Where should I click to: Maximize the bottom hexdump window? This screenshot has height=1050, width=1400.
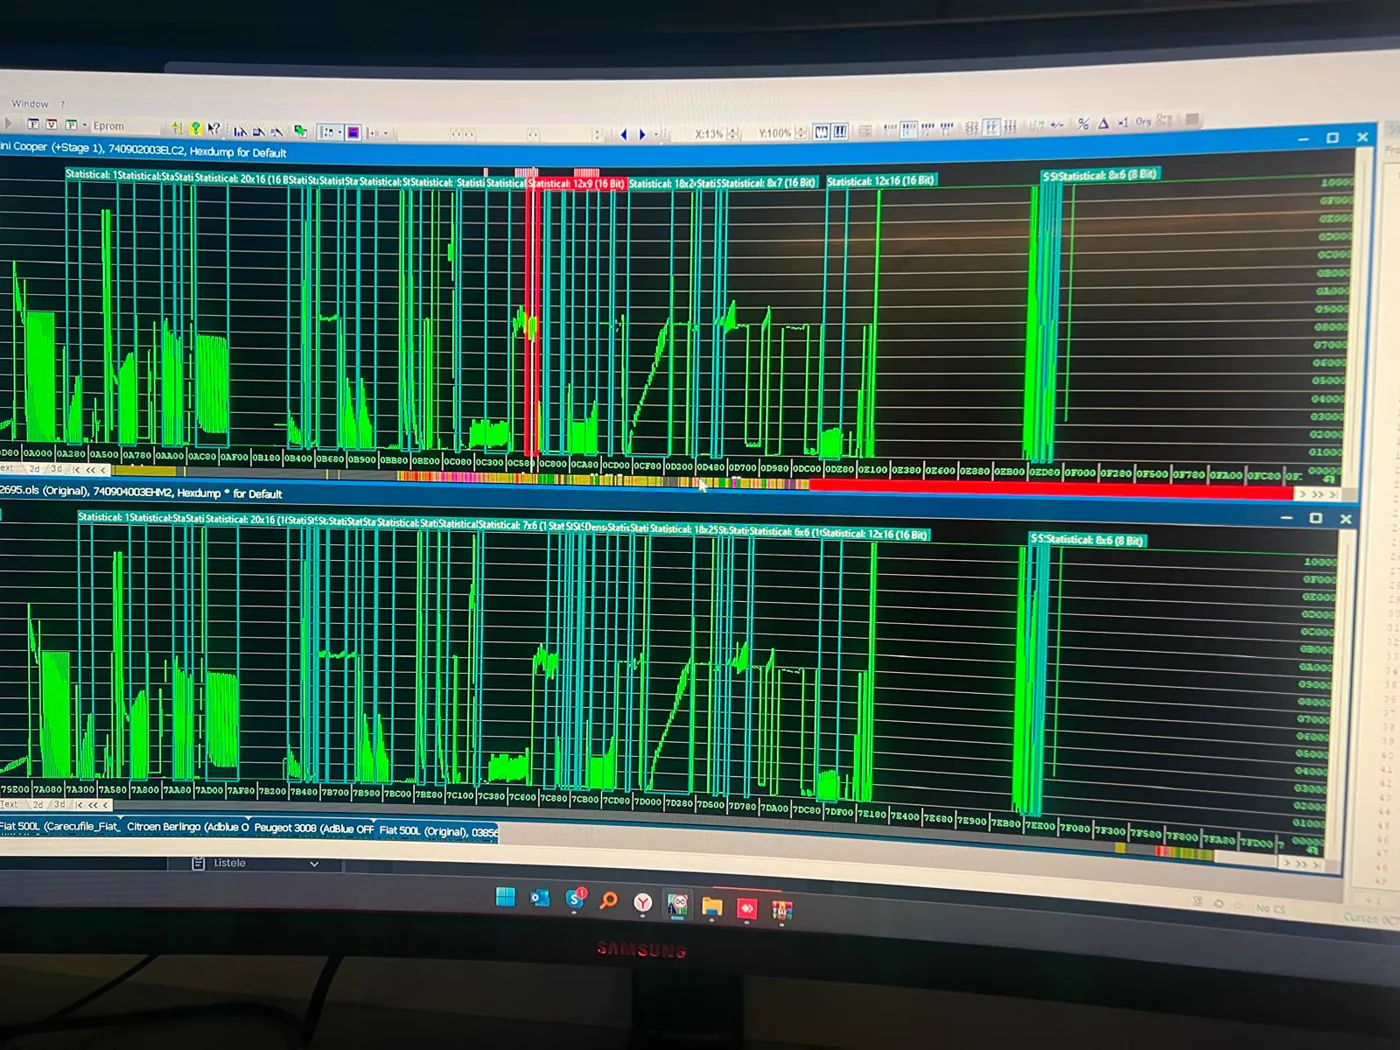pos(1316,518)
